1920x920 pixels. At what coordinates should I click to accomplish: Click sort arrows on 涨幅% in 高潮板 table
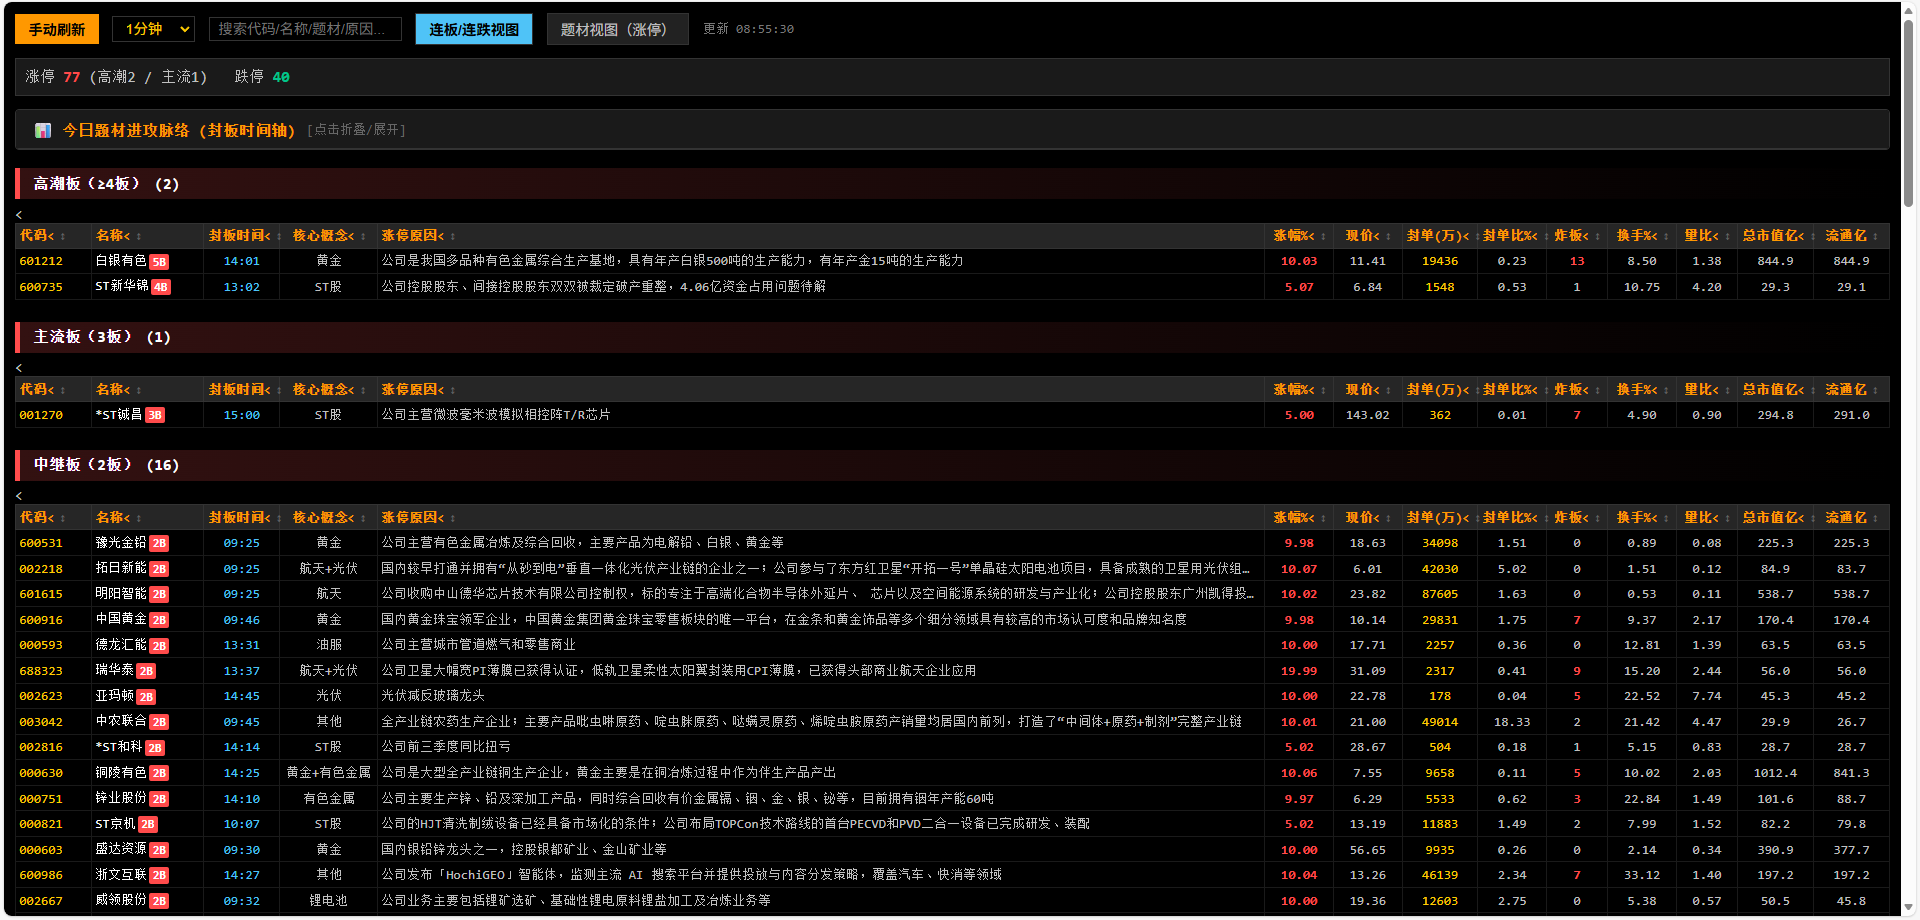tap(1323, 237)
